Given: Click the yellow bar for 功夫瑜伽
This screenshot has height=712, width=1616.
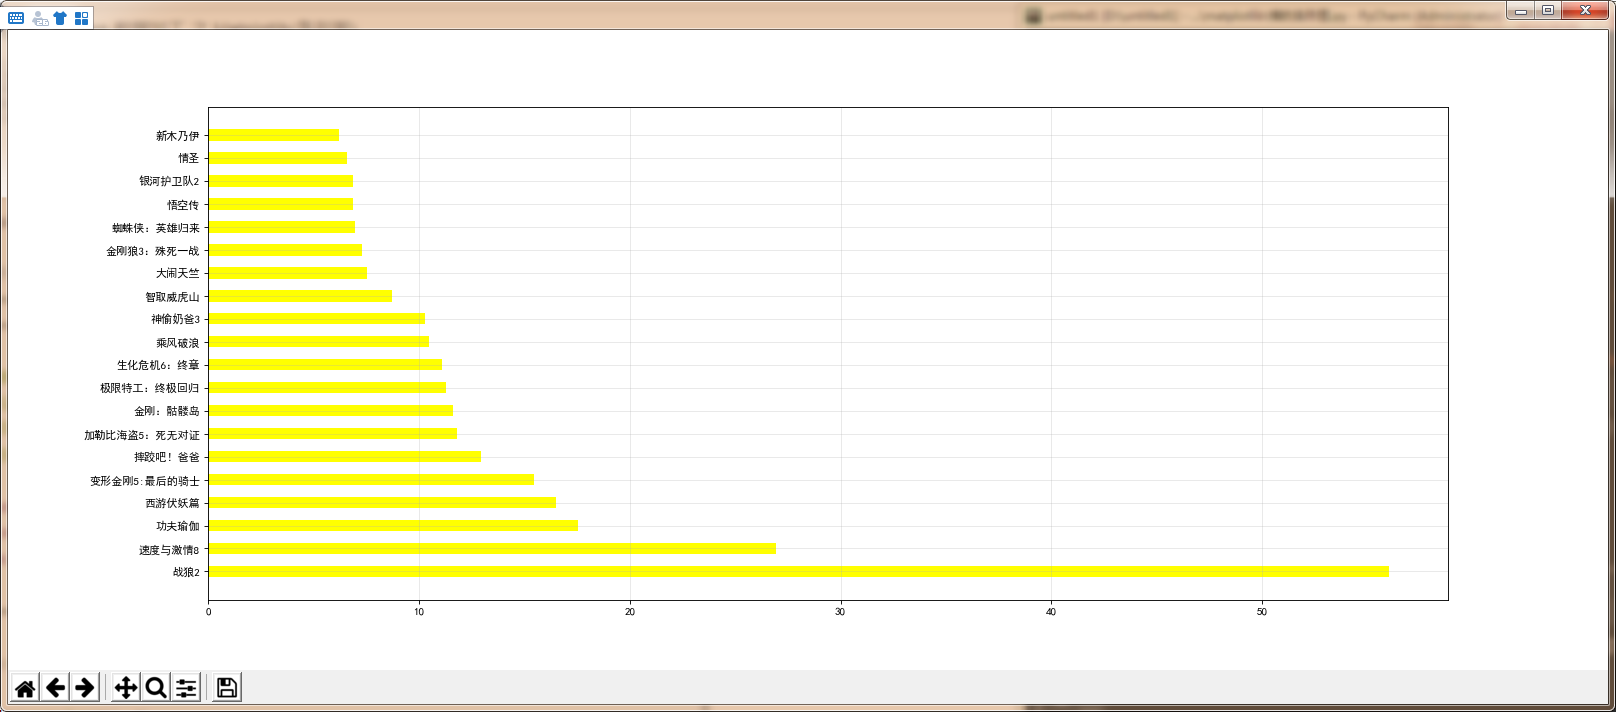Looking at the screenshot, I should point(393,526).
